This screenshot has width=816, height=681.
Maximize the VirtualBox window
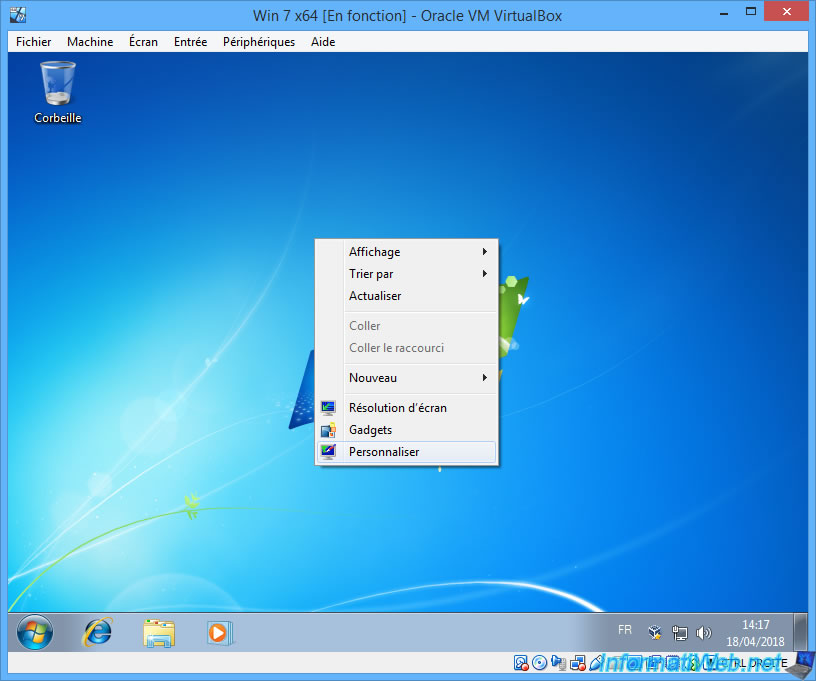pos(750,11)
